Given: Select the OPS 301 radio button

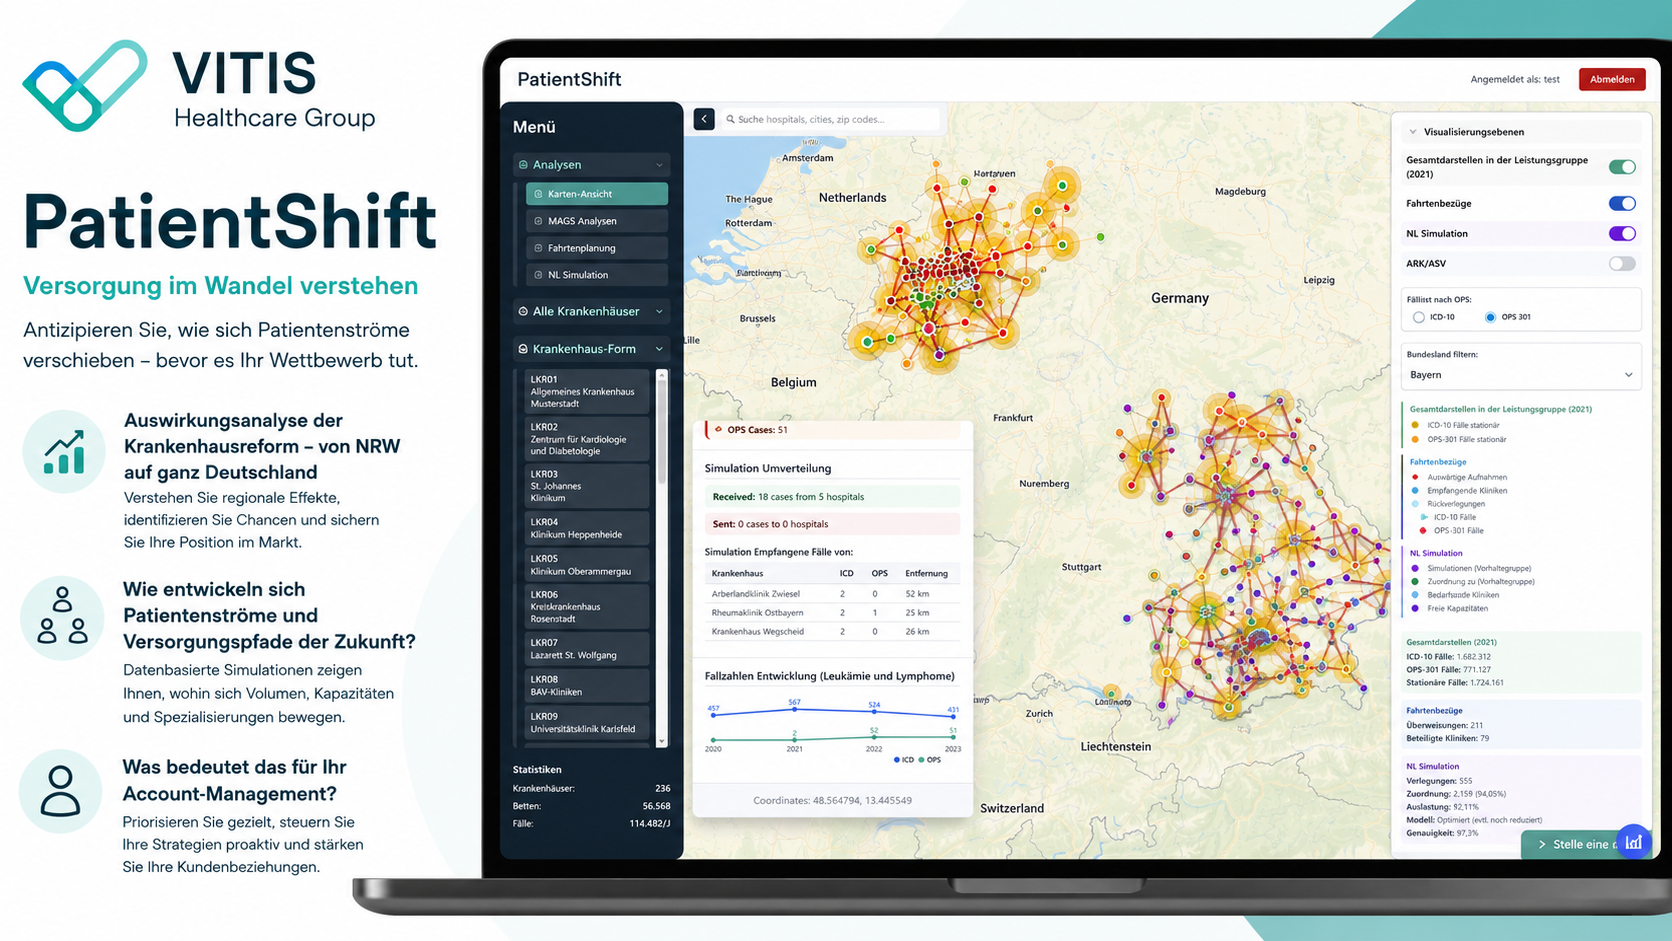Looking at the screenshot, I should pyautogui.click(x=1490, y=317).
